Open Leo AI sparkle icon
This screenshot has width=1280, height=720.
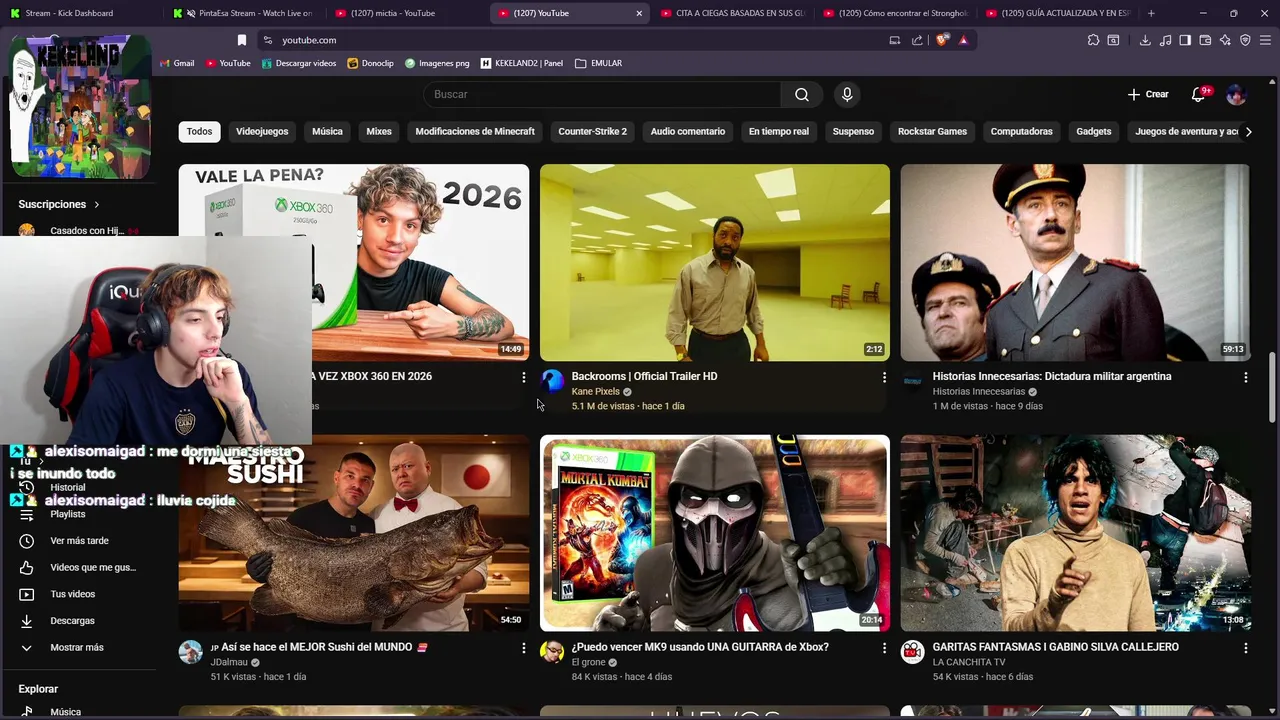1225,40
